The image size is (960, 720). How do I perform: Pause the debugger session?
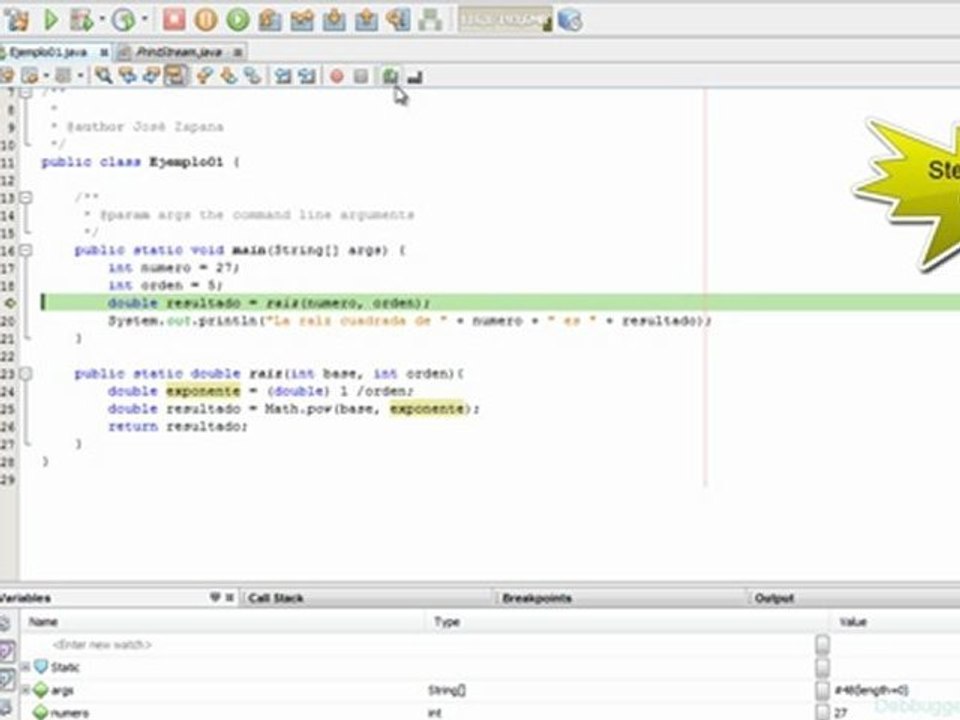point(206,20)
